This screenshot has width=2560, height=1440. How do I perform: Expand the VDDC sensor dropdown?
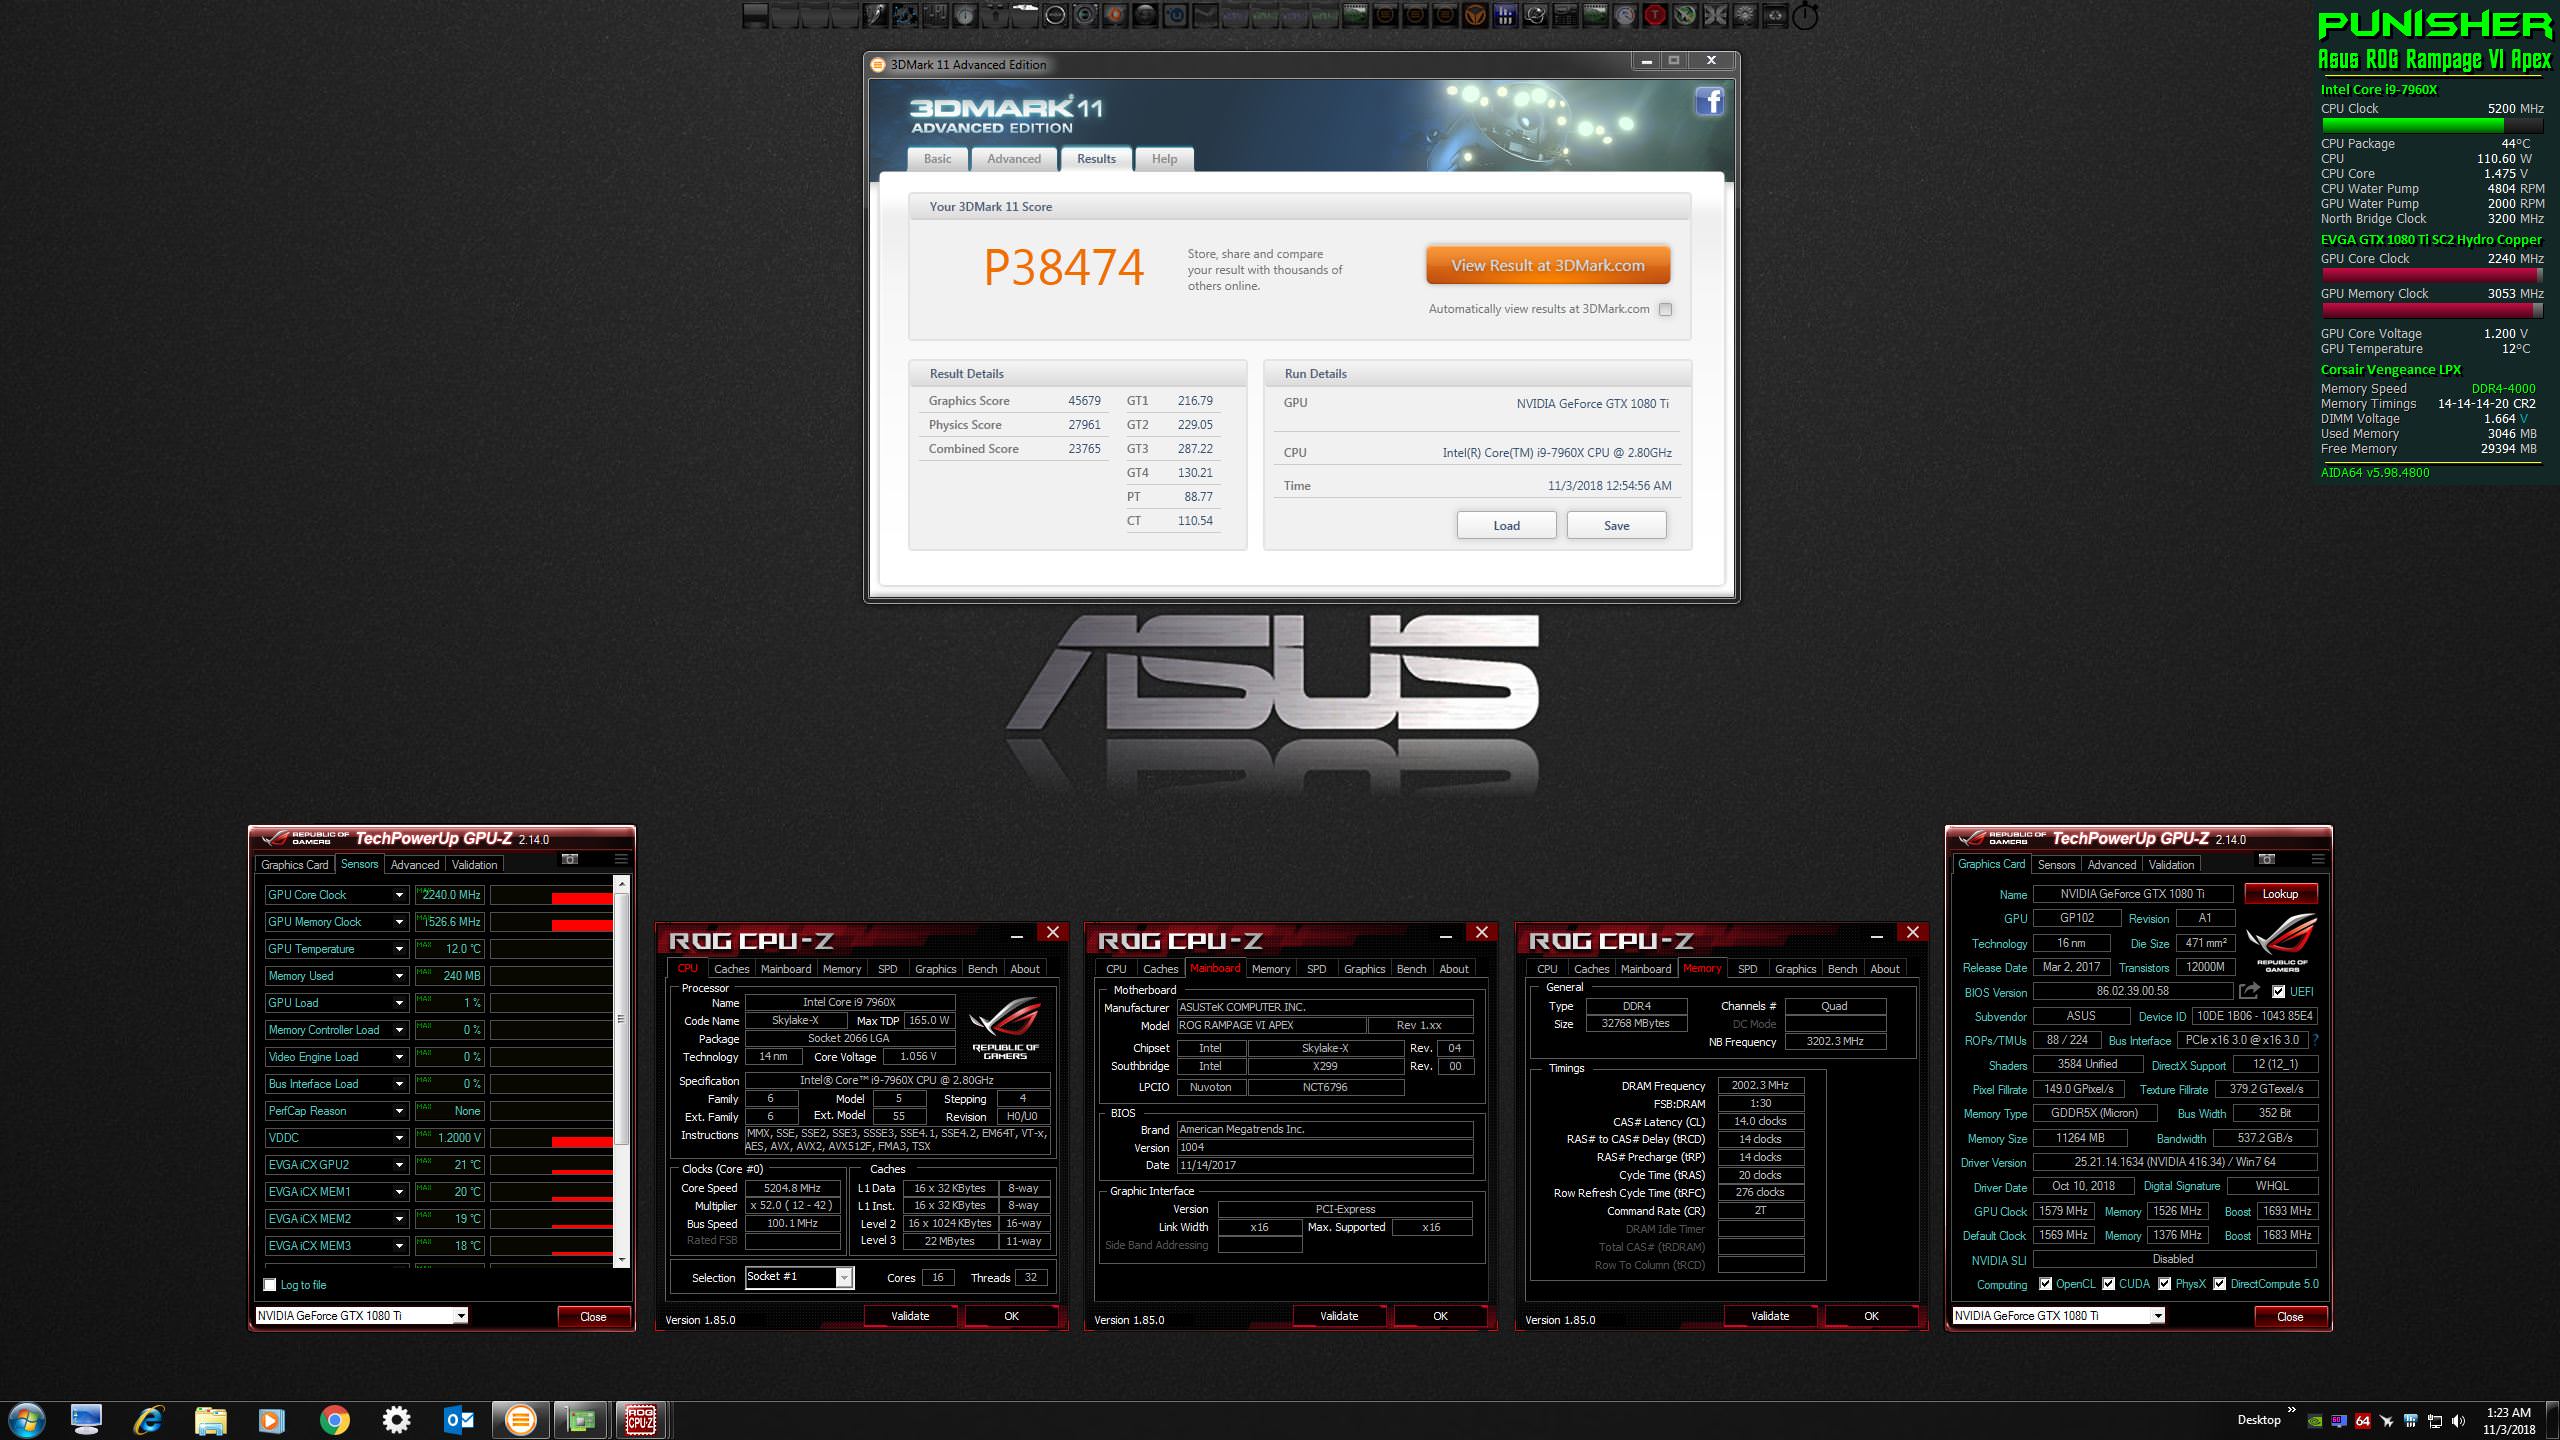click(x=399, y=1138)
